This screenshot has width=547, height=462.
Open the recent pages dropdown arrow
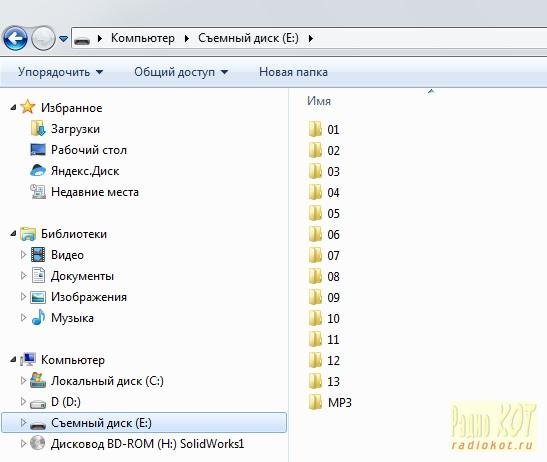[63, 38]
